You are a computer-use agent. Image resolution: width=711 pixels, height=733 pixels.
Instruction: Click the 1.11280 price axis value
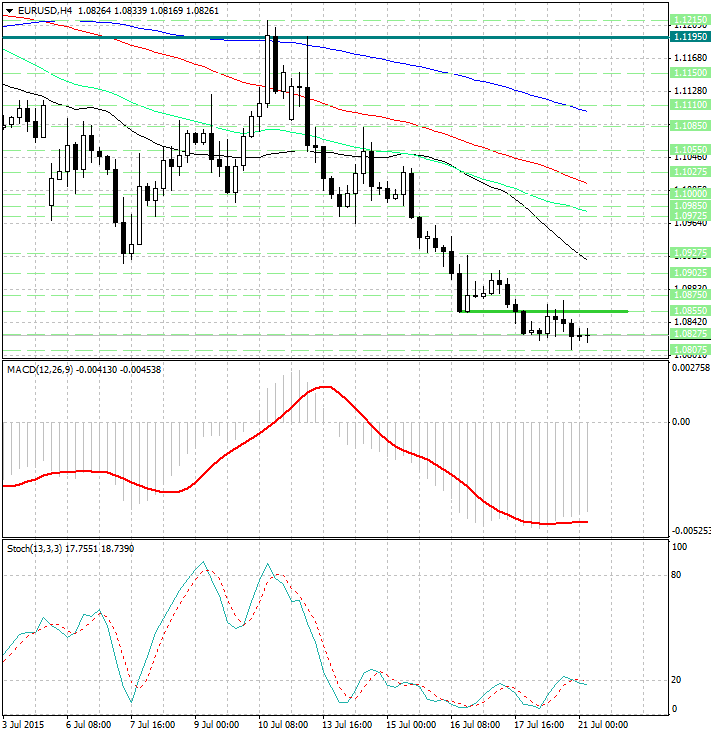point(691,90)
